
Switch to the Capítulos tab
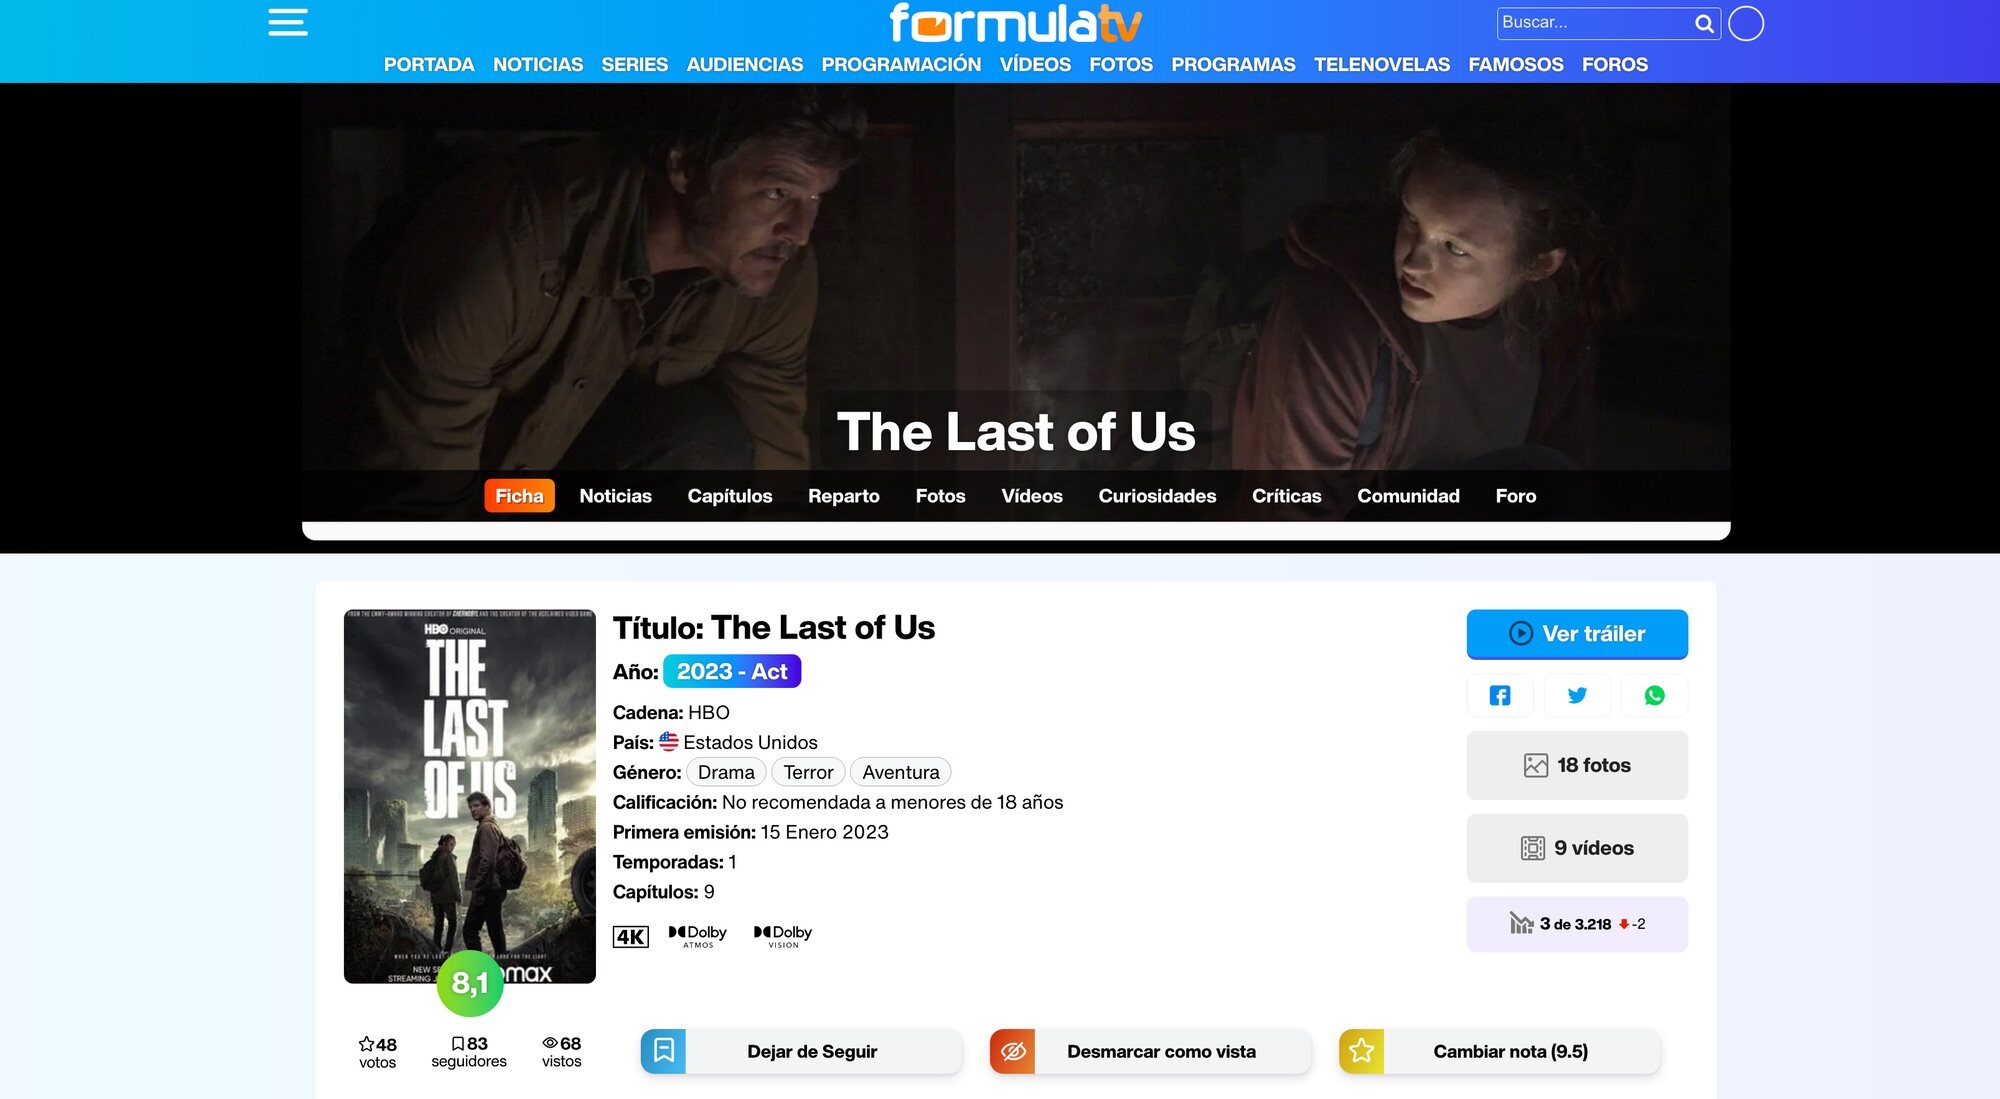[x=729, y=496]
